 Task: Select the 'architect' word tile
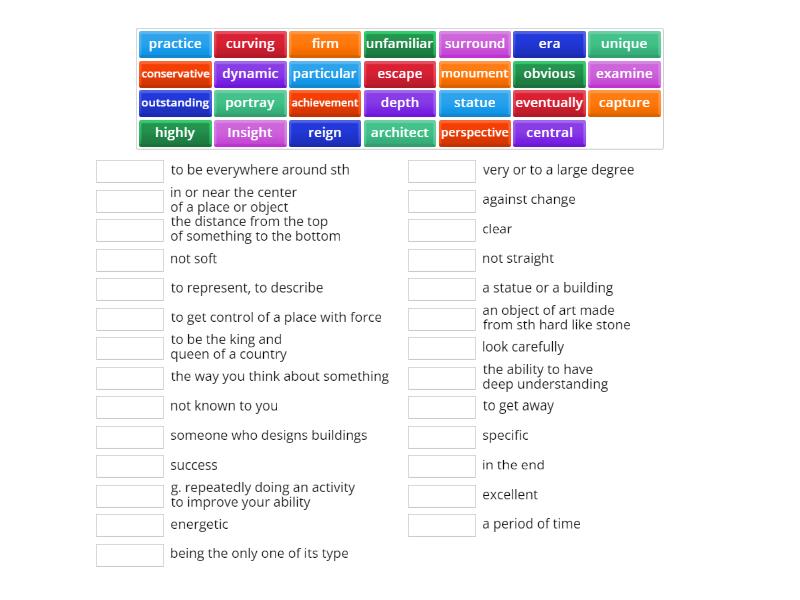pyautogui.click(x=400, y=132)
